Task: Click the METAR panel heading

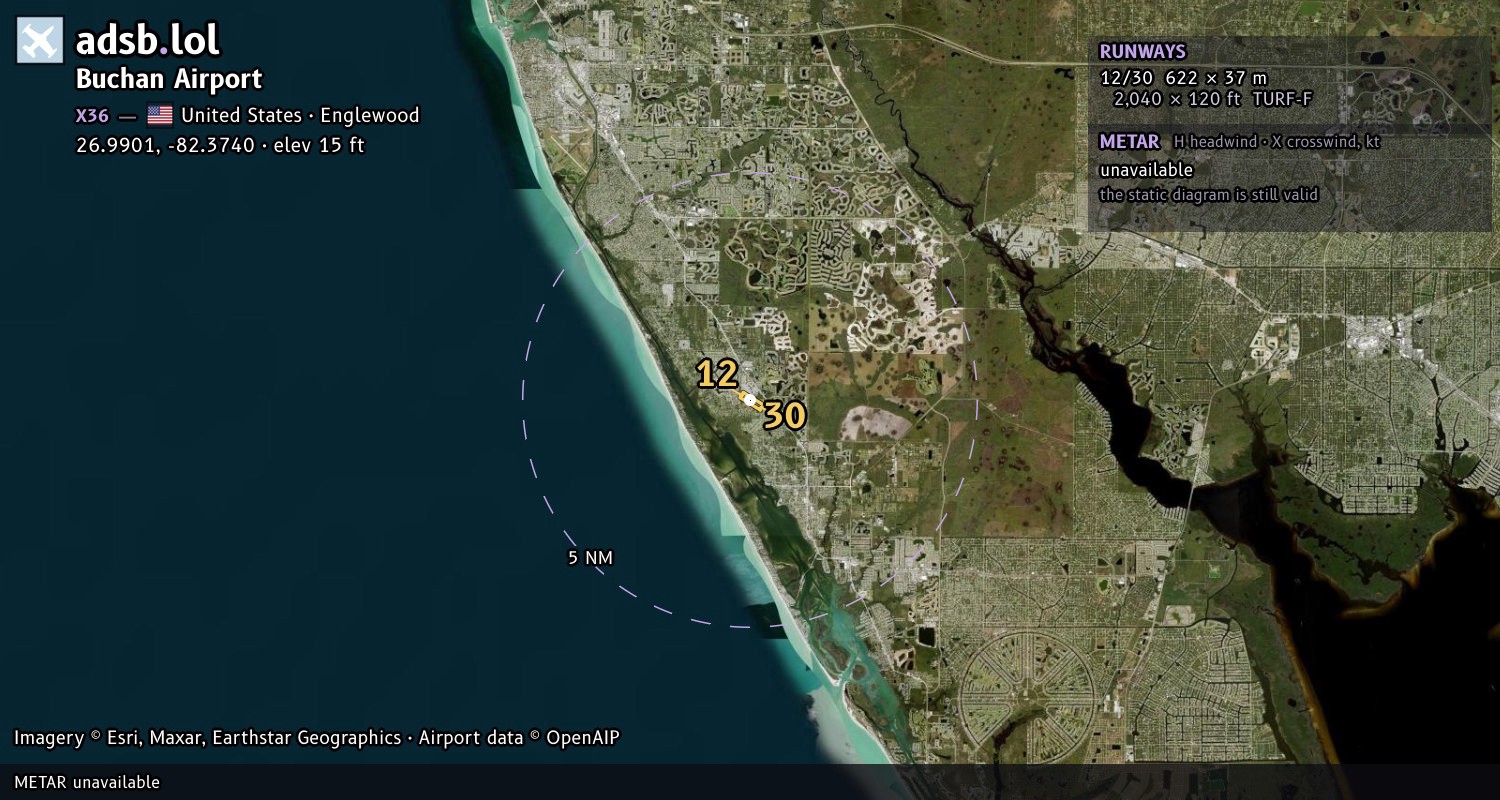Action: 1129,142
